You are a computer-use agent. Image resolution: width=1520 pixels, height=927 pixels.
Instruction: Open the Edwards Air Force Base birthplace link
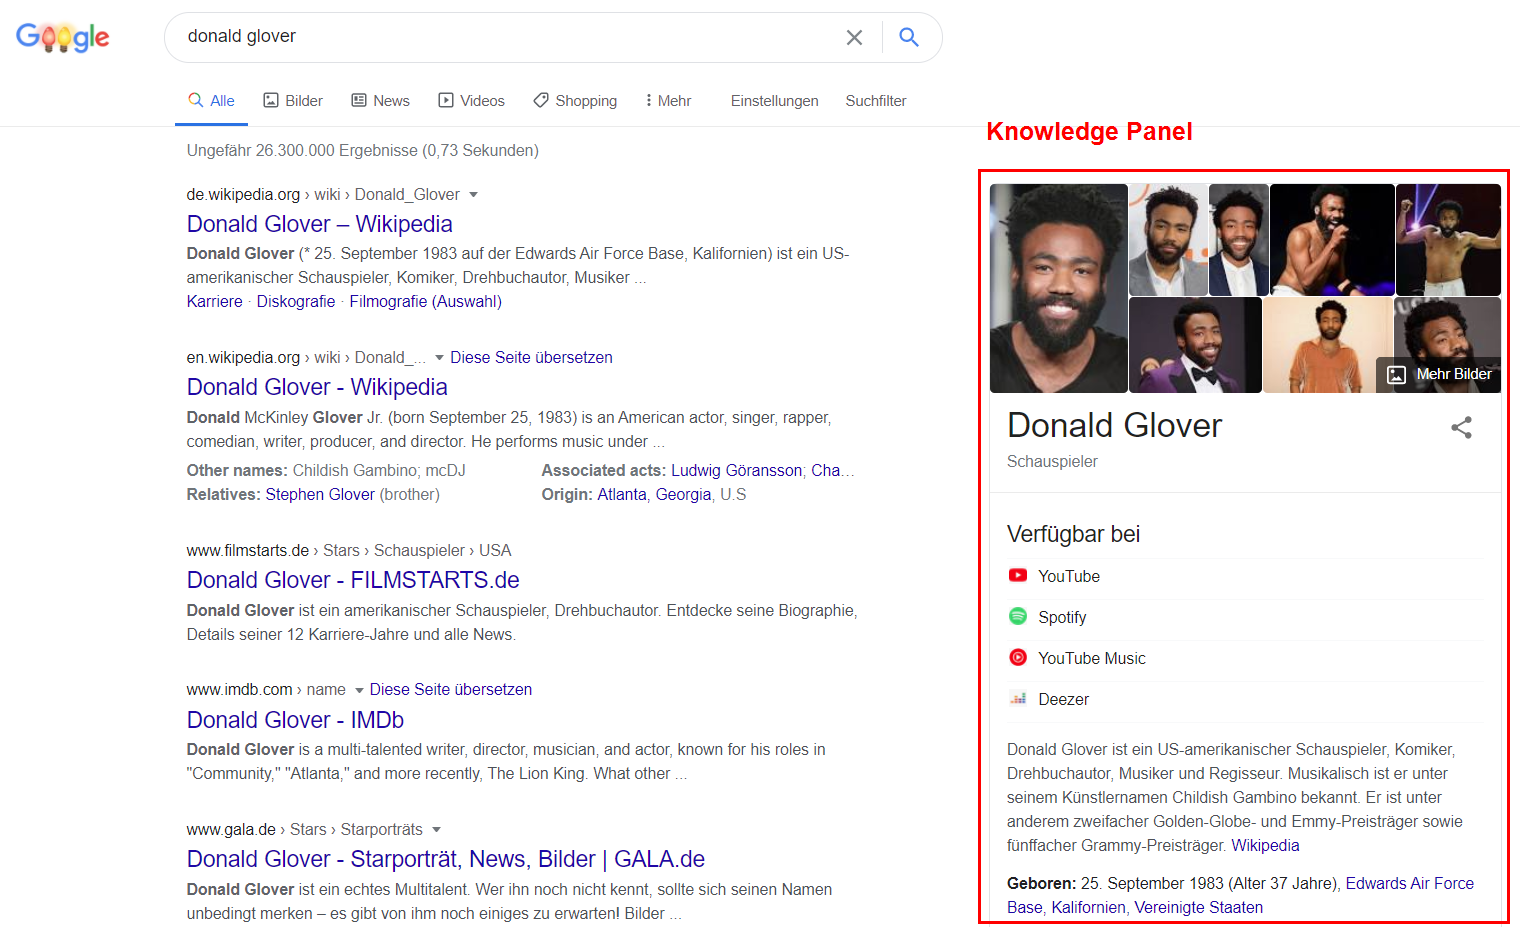1240,895
